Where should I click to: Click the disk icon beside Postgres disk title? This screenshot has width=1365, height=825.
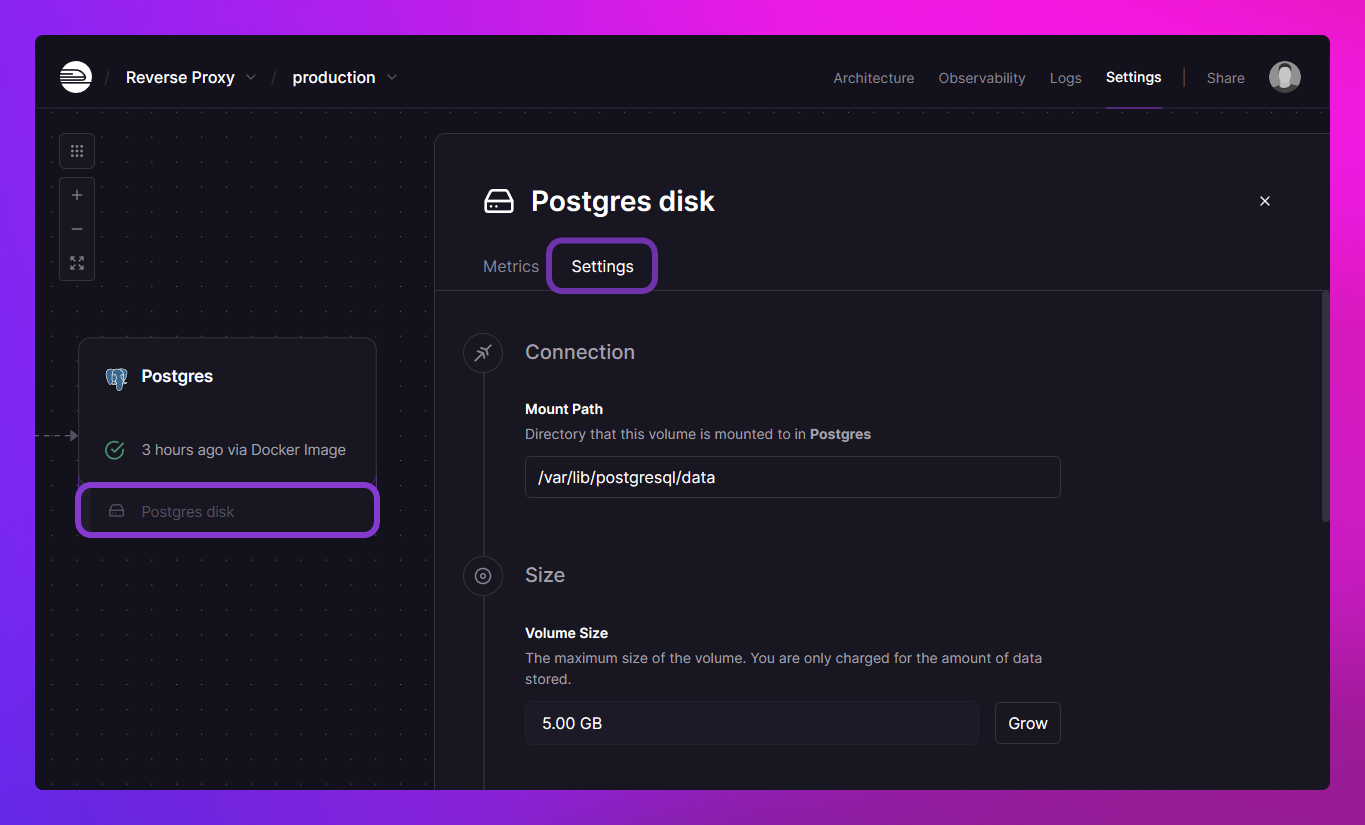(498, 201)
